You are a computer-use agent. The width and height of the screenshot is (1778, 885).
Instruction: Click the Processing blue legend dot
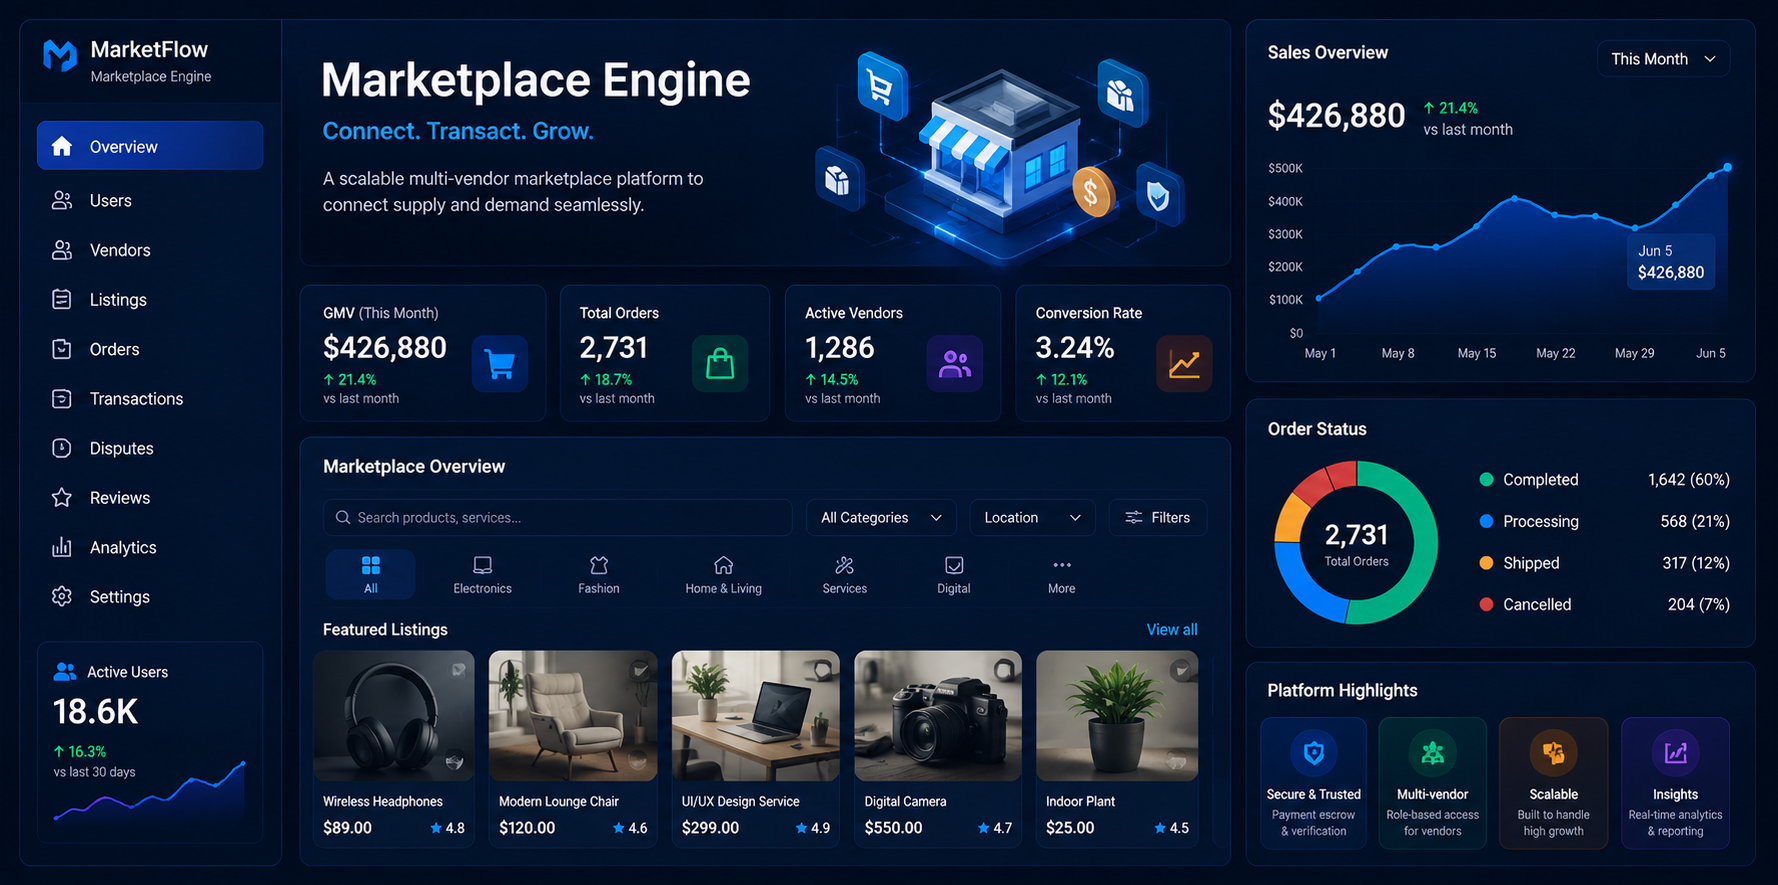click(x=1486, y=521)
